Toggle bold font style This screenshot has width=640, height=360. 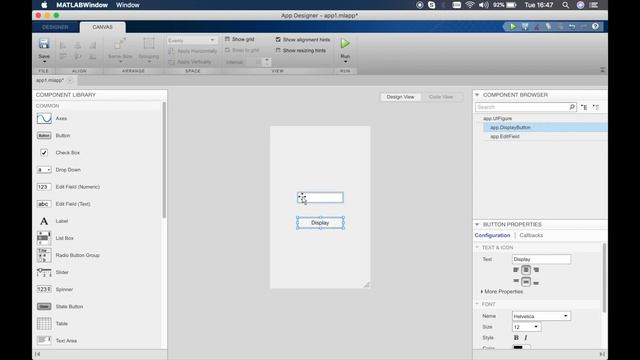click(516, 338)
